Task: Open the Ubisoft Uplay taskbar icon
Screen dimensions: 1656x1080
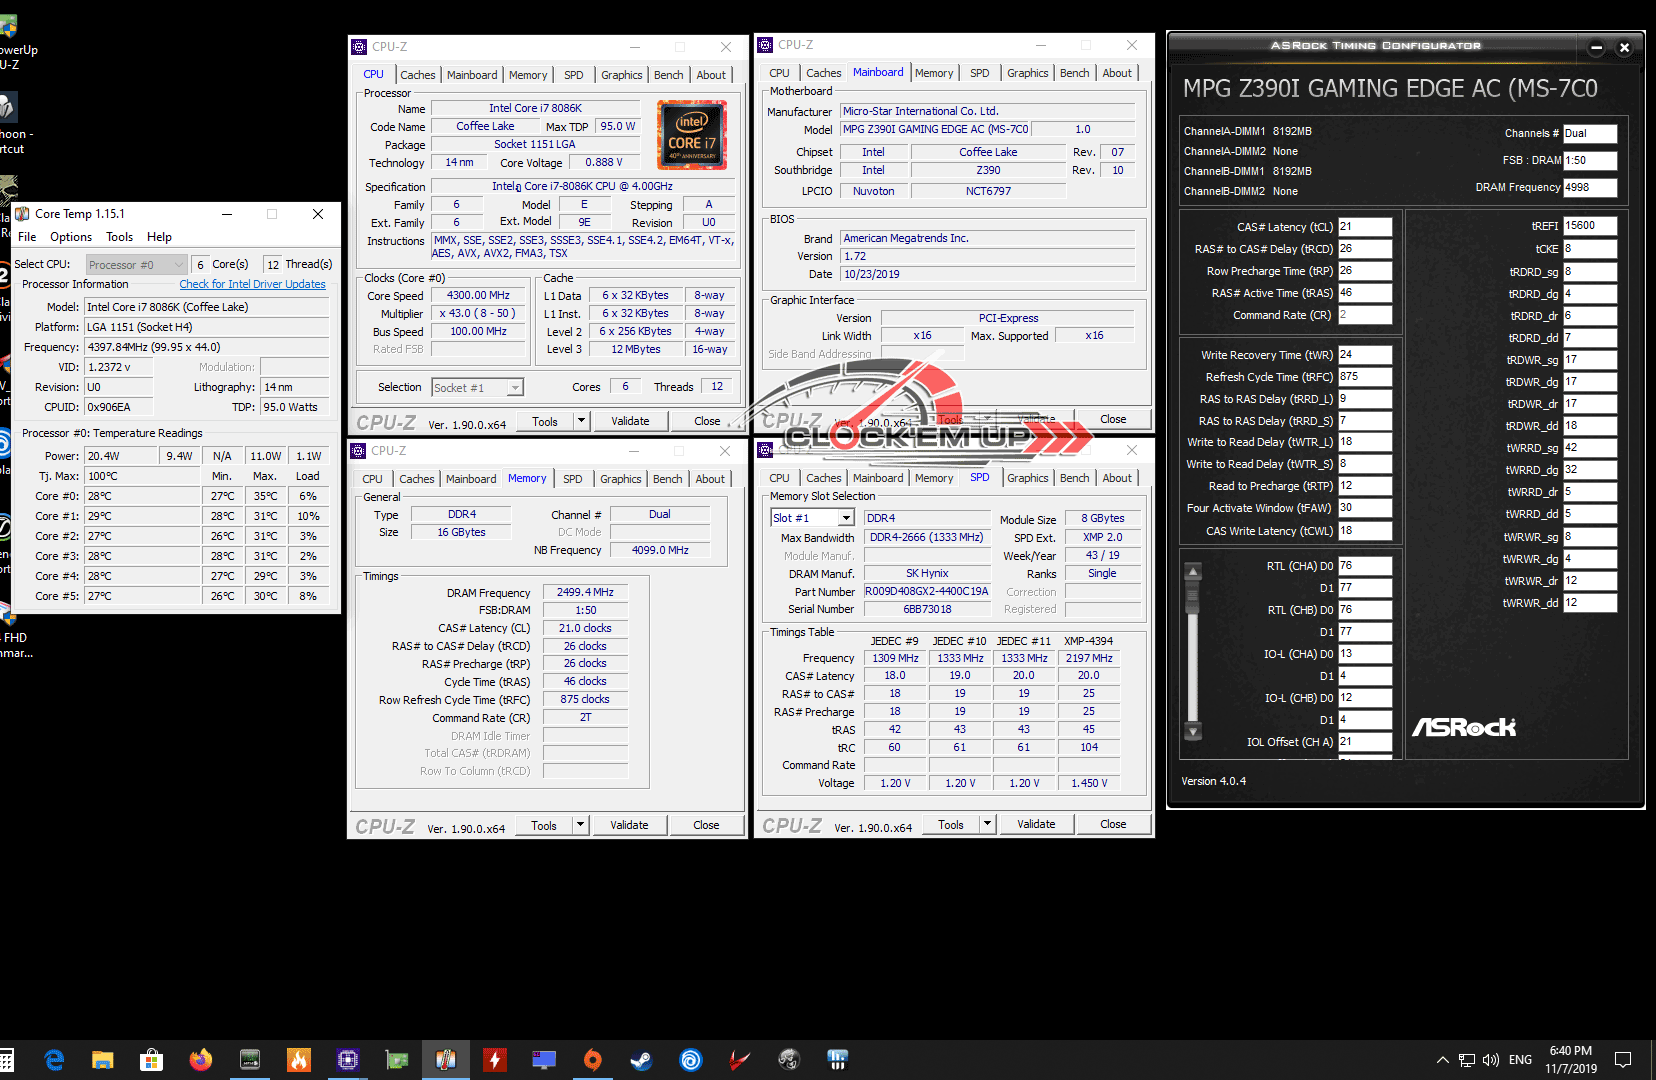Action: [x=691, y=1060]
